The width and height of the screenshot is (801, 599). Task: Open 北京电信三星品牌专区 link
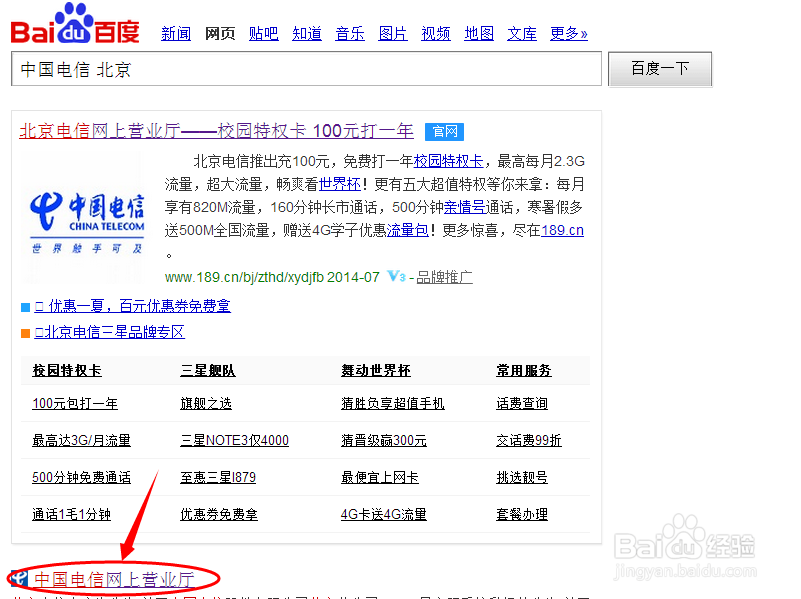pos(109,332)
